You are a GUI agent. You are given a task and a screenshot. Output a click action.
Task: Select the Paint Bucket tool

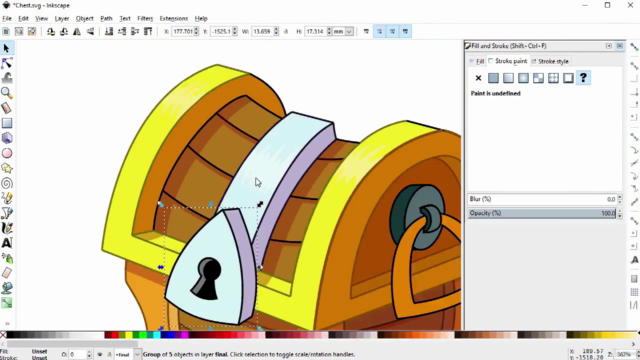(7, 288)
